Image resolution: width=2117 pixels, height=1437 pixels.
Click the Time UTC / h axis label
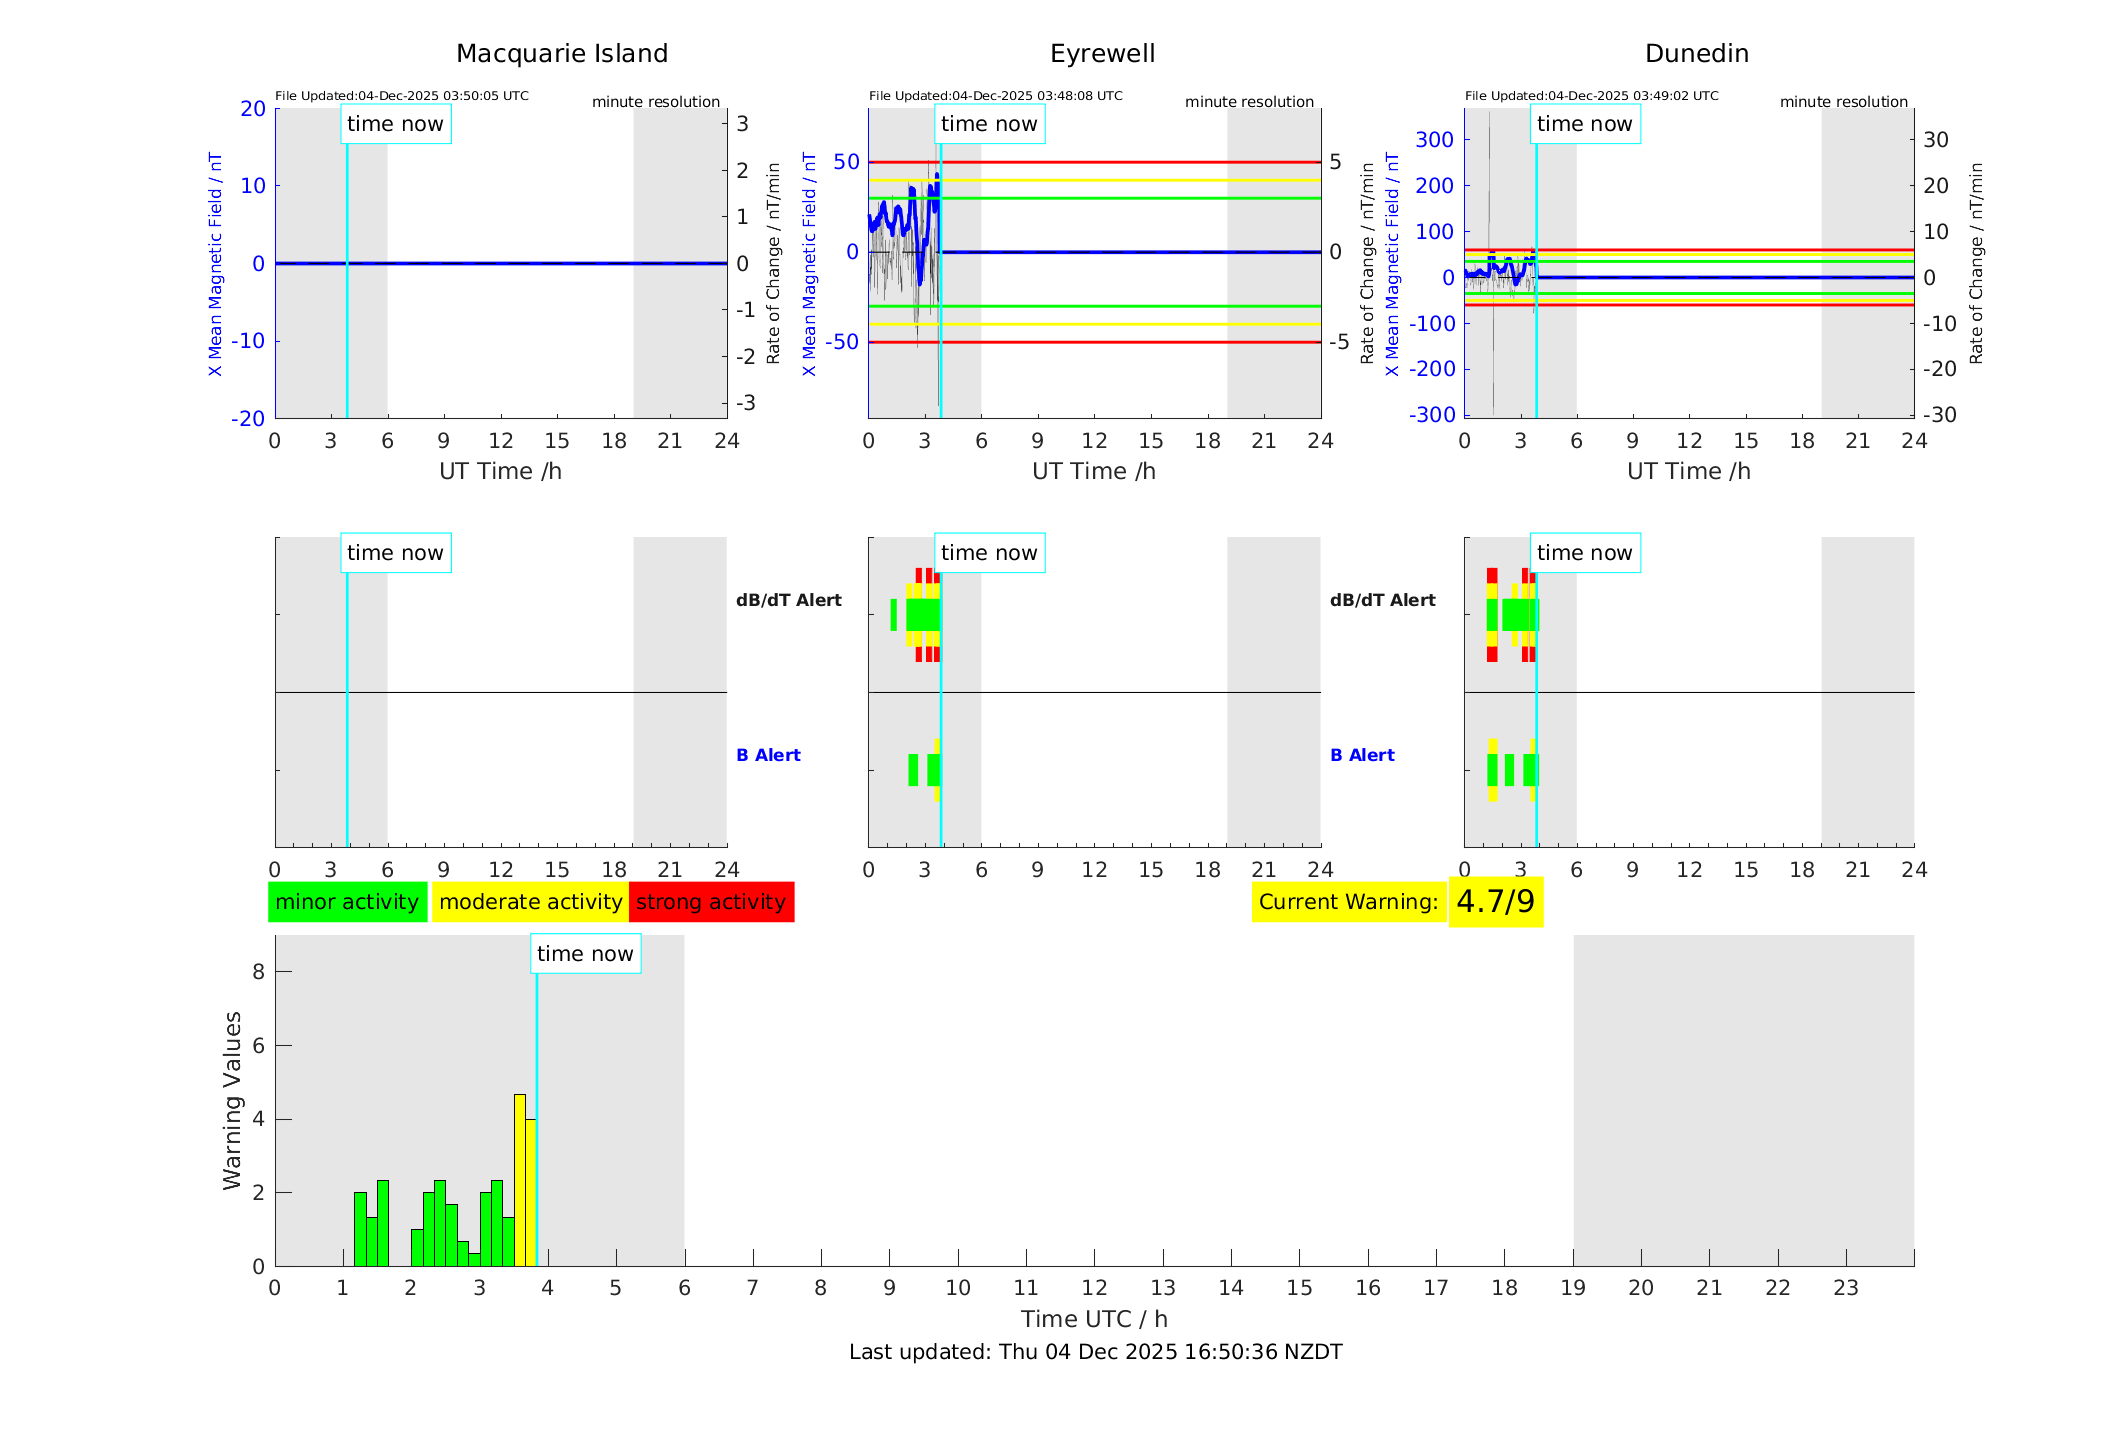pyautogui.click(x=1094, y=1319)
